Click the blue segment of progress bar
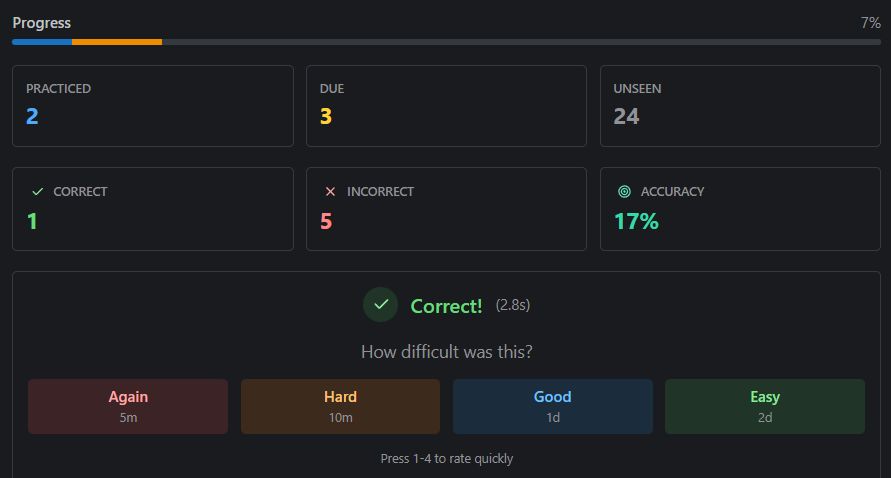Viewport: 891px width, 478px height. (x=42, y=42)
